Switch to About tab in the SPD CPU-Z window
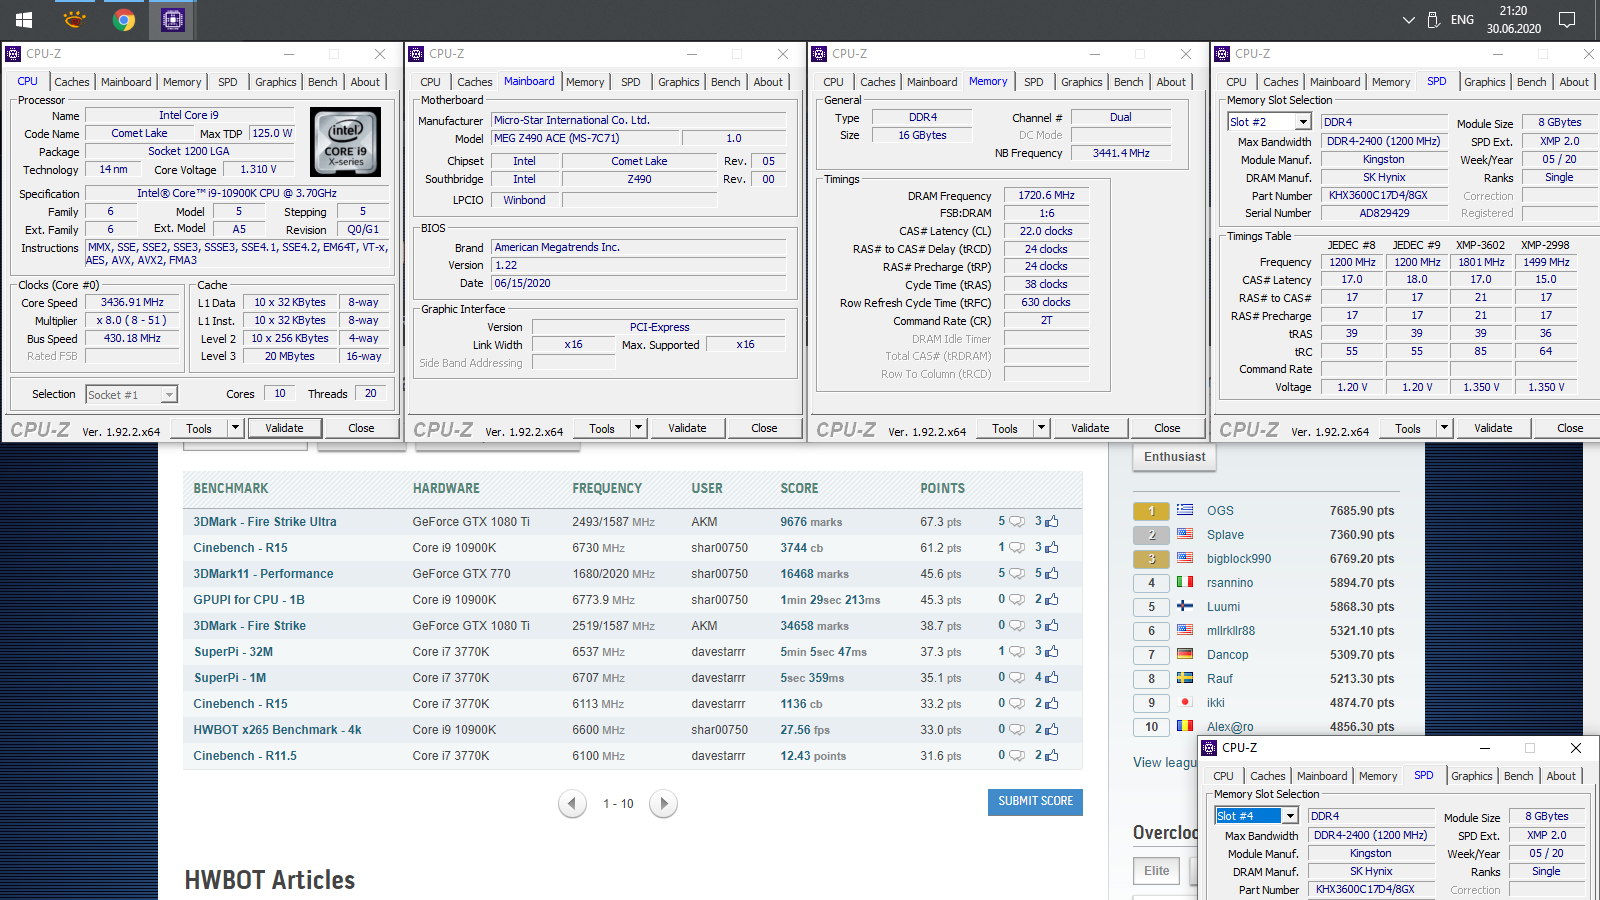 (1573, 82)
